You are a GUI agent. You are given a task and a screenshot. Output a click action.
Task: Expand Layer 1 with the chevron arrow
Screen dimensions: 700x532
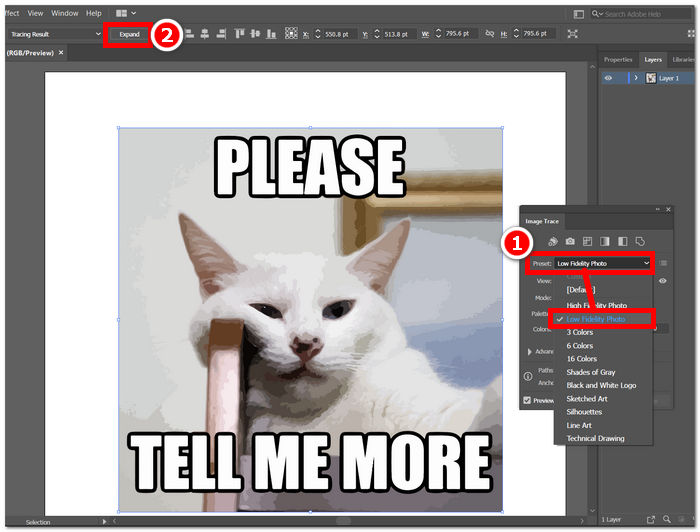[x=636, y=78]
